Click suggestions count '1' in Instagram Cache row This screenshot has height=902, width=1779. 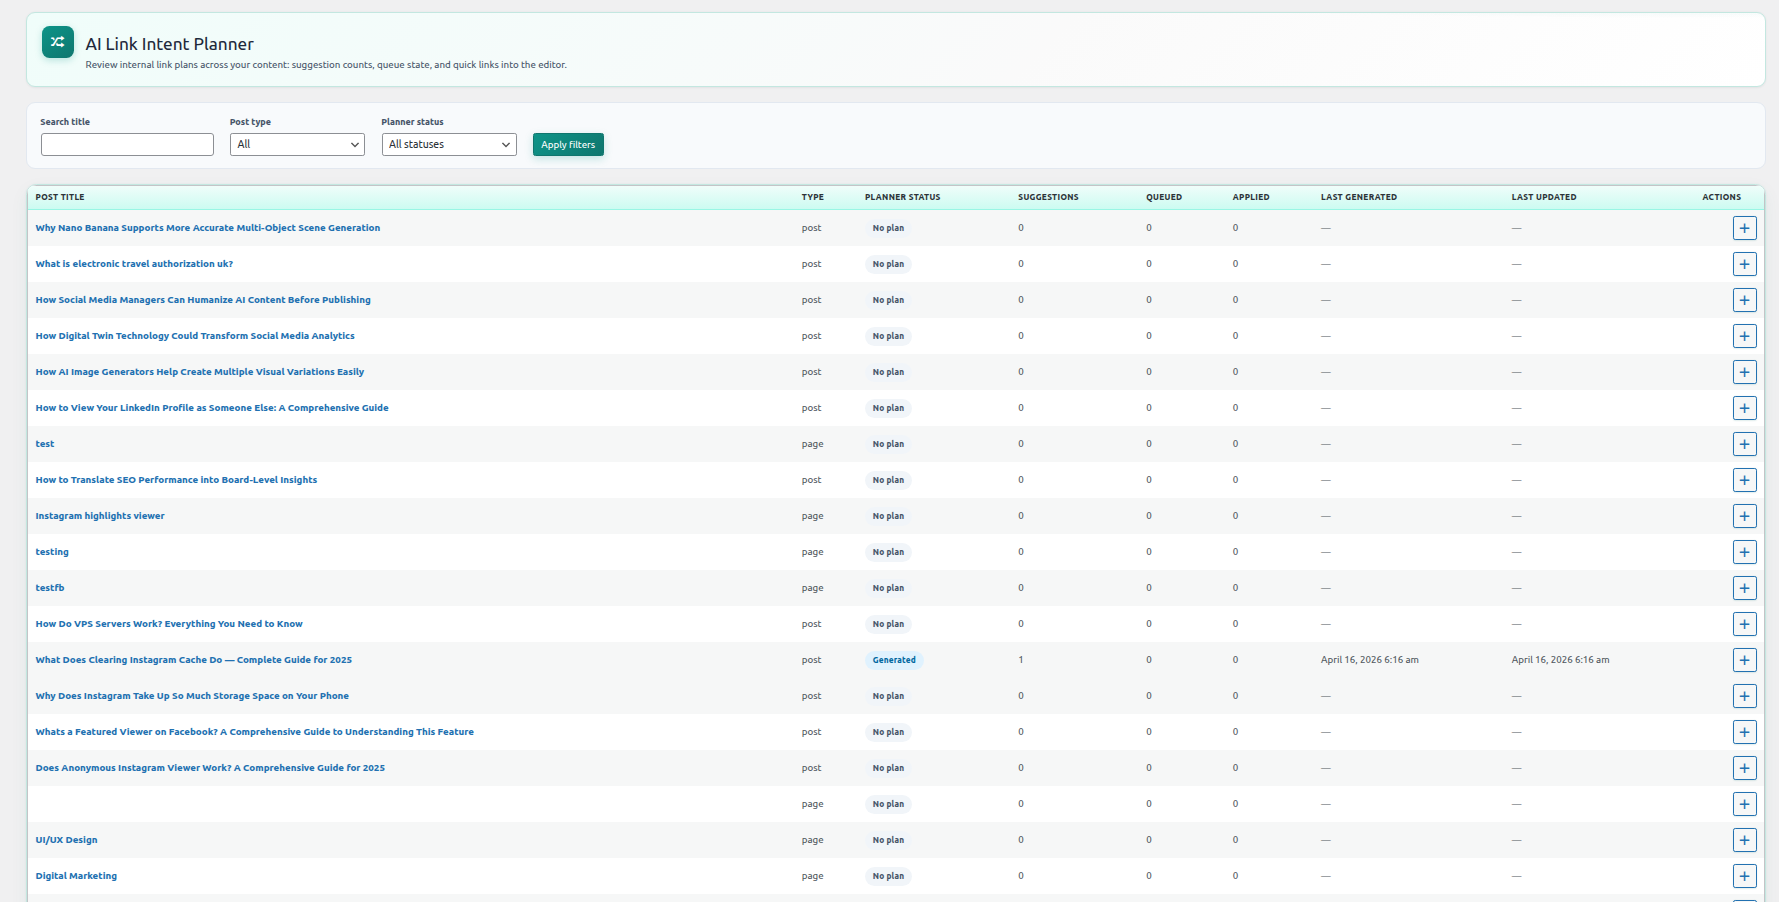pyautogui.click(x=1021, y=660)
